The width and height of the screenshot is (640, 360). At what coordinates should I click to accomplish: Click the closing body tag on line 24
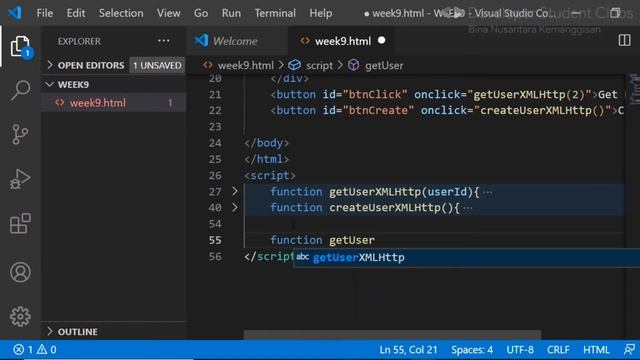click(x=267, y=143)
